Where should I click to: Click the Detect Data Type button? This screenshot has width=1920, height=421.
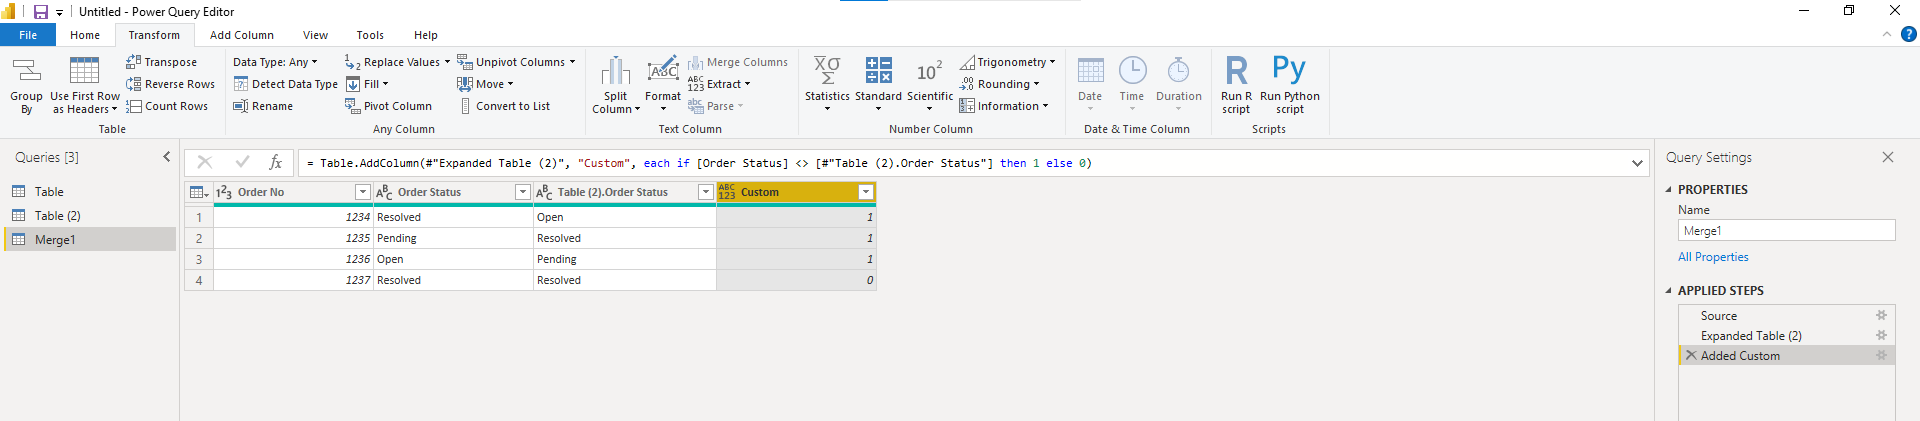click(x=285, y=84)
